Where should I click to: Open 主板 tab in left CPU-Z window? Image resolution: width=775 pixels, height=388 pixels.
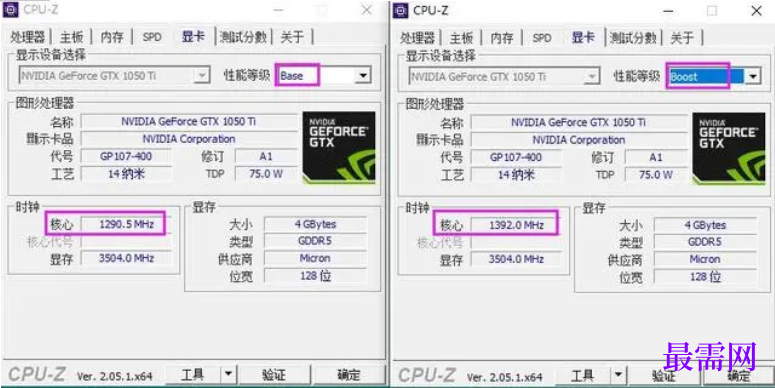tap(72, 37)
